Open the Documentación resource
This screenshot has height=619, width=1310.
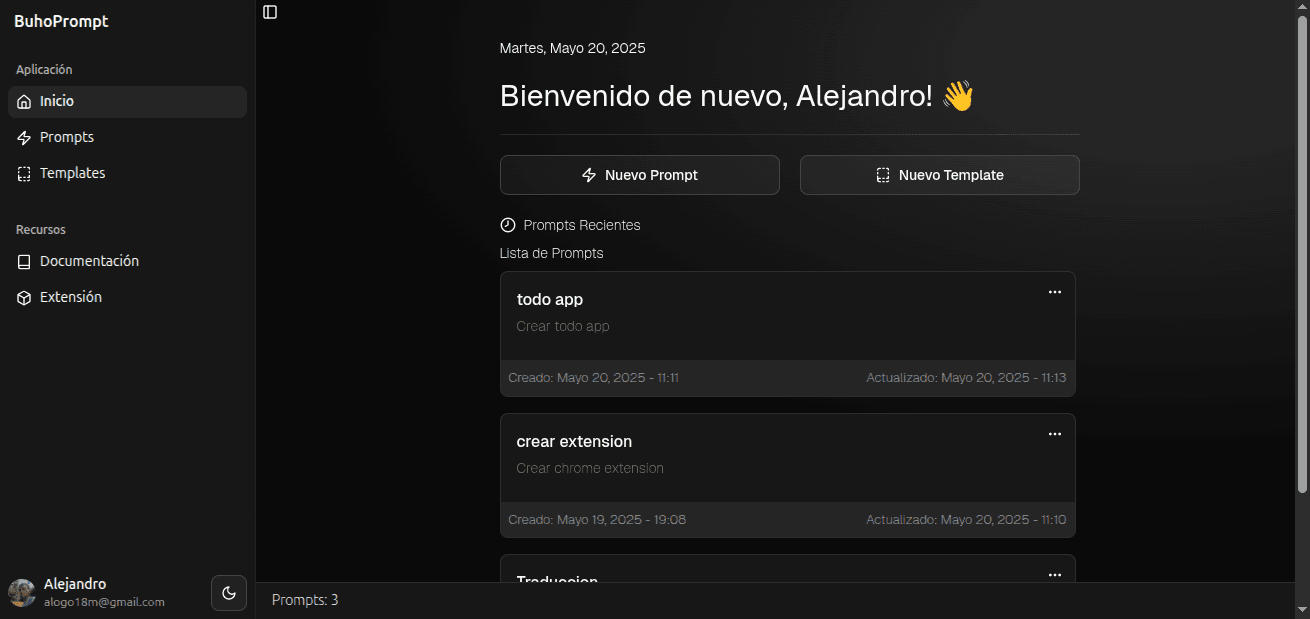tap(127, 262)
